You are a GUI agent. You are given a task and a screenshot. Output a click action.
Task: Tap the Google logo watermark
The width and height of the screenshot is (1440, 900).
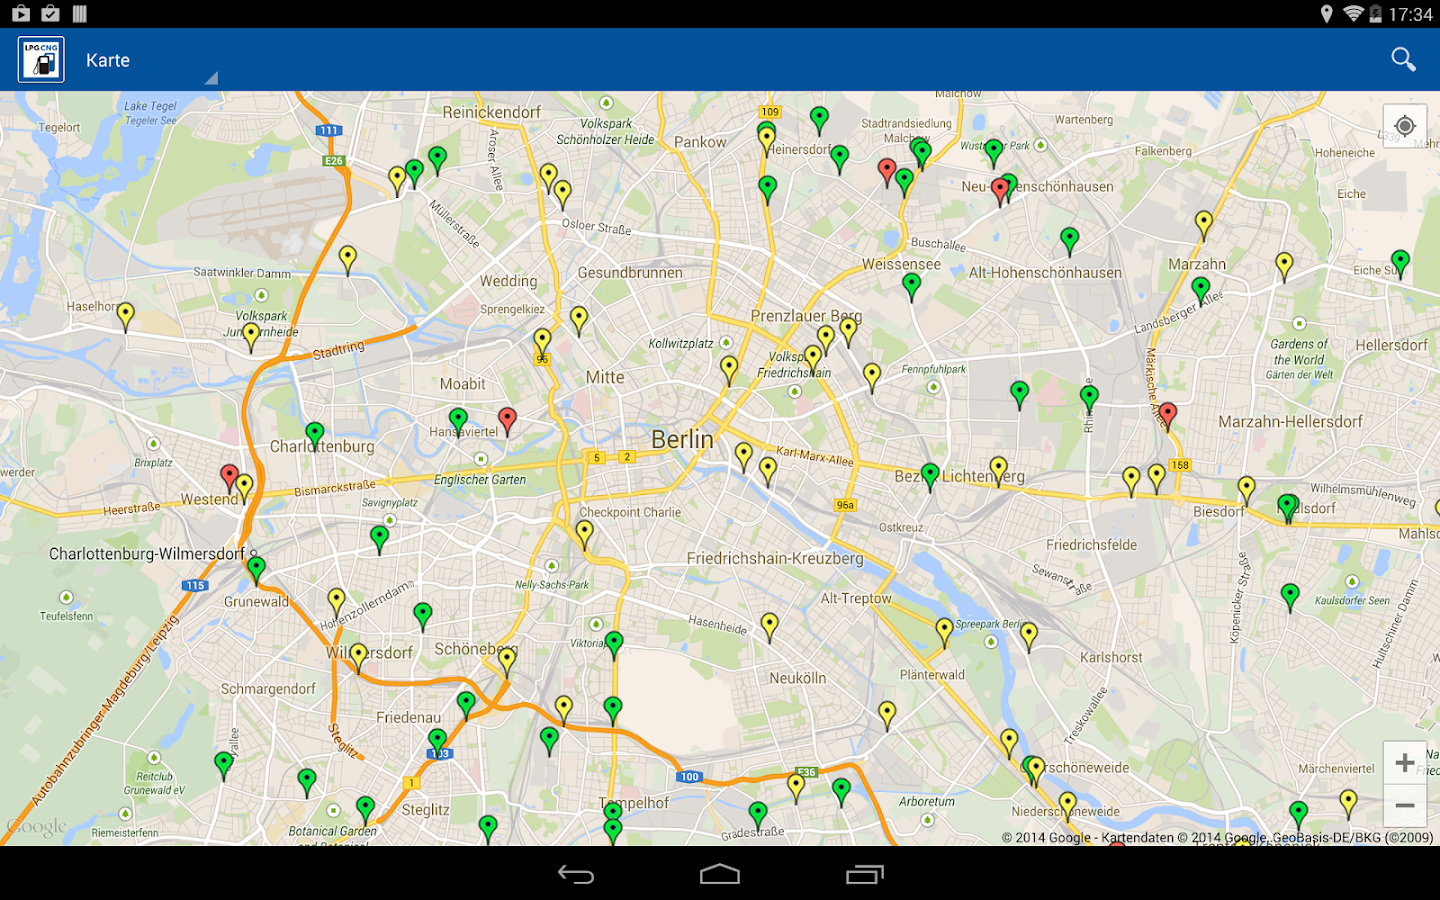[x=37, y=827]
